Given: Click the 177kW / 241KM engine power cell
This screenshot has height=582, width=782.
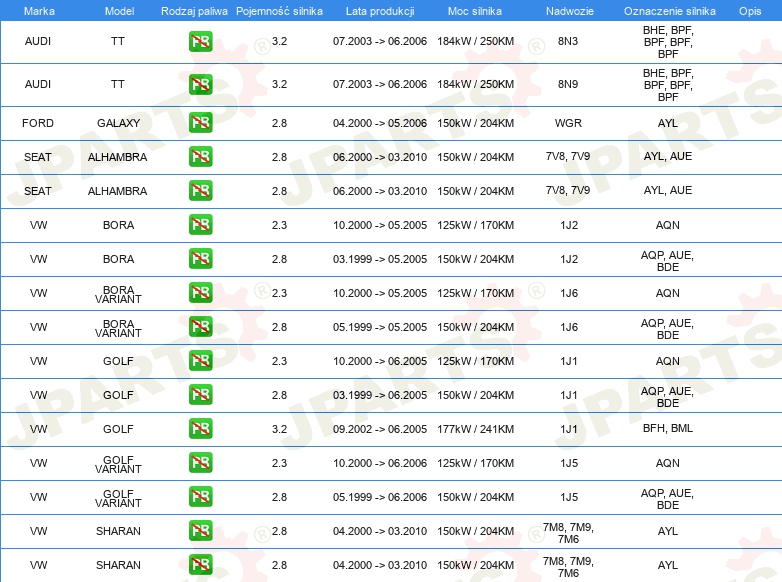Looking at the screenshot, I should pyautogui.click(x=475, y=429).
